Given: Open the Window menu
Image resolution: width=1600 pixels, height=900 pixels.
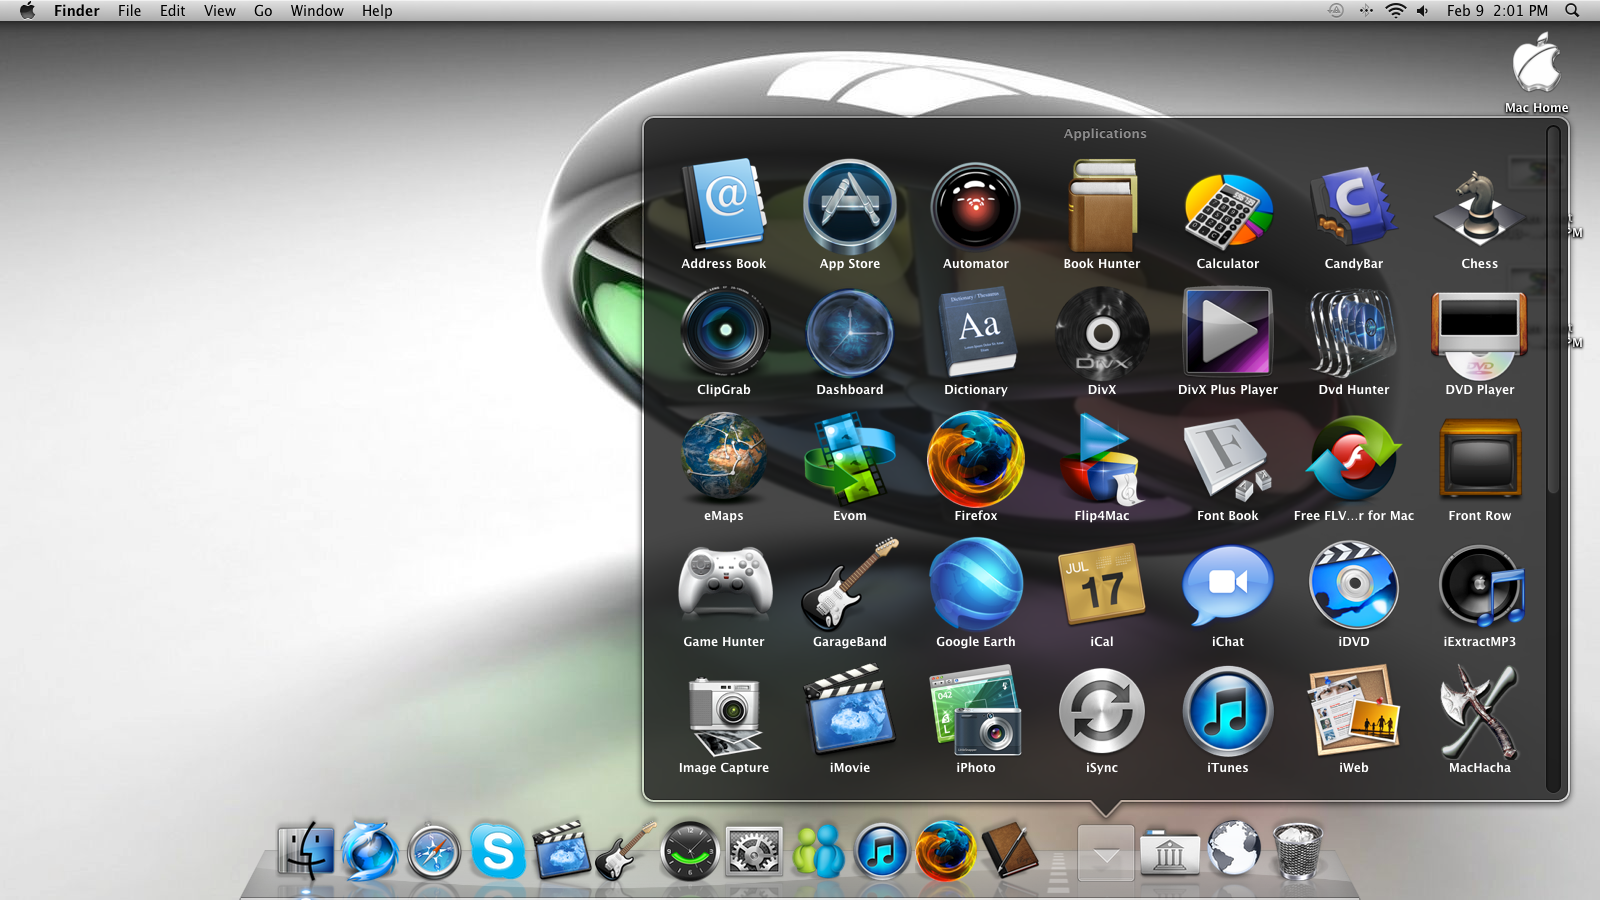Looking at the screenshot, I should tap(317, 10).
